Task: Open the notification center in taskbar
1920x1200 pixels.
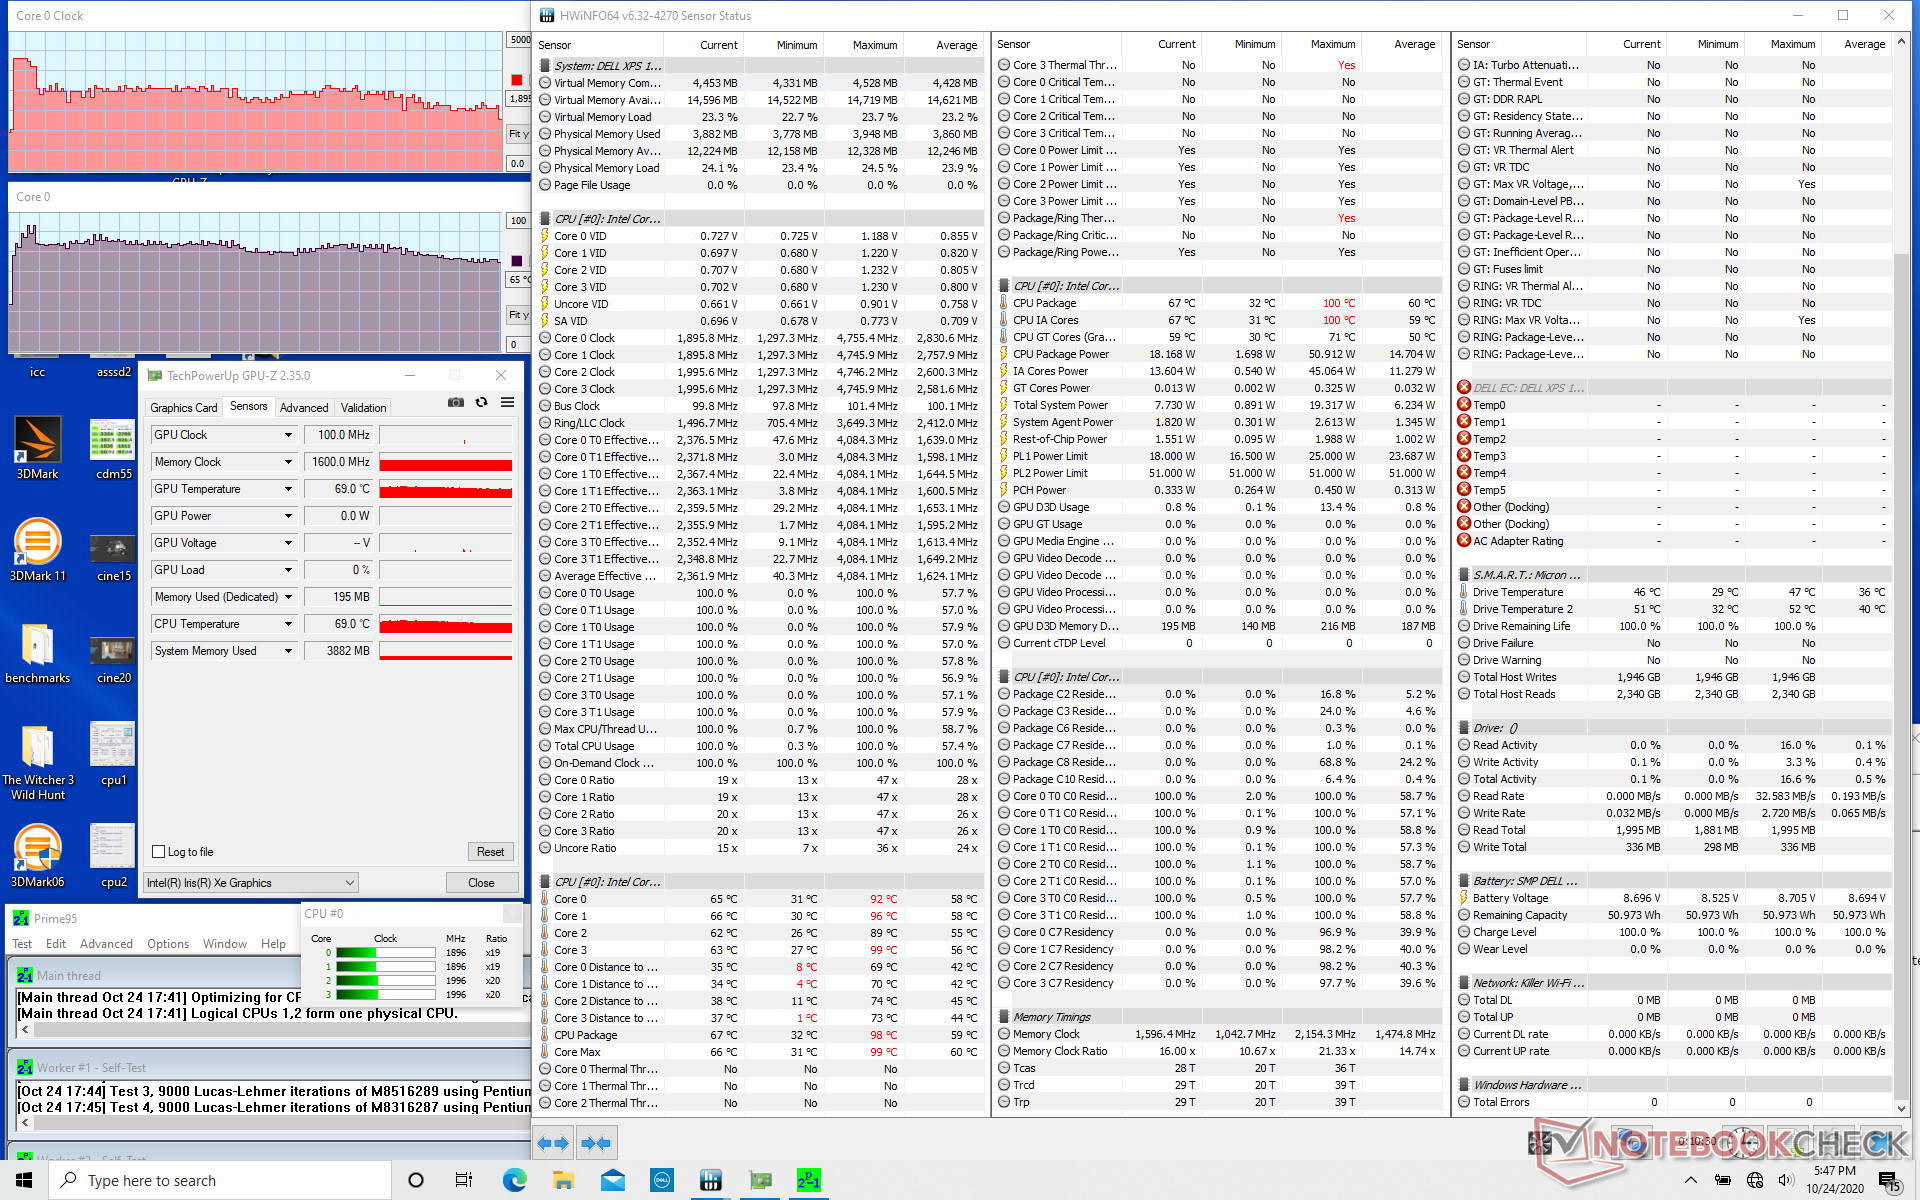Action: (1891, 1181)
